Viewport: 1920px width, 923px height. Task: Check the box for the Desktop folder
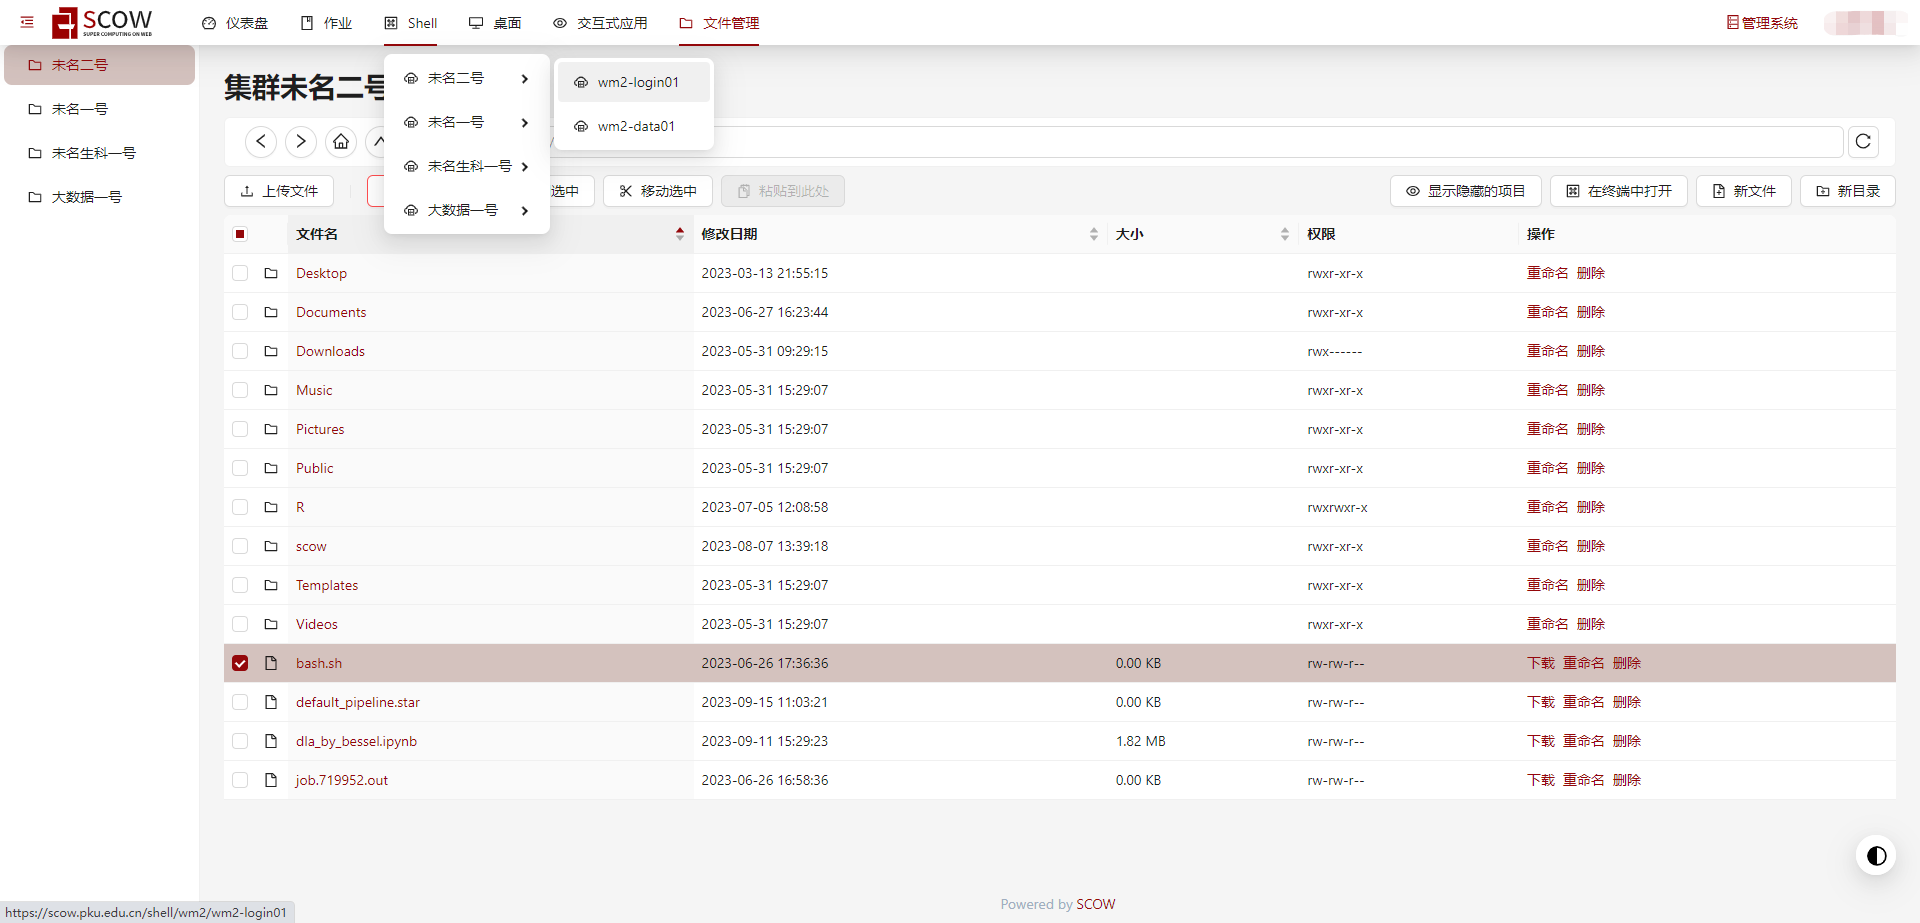point(240,273)
